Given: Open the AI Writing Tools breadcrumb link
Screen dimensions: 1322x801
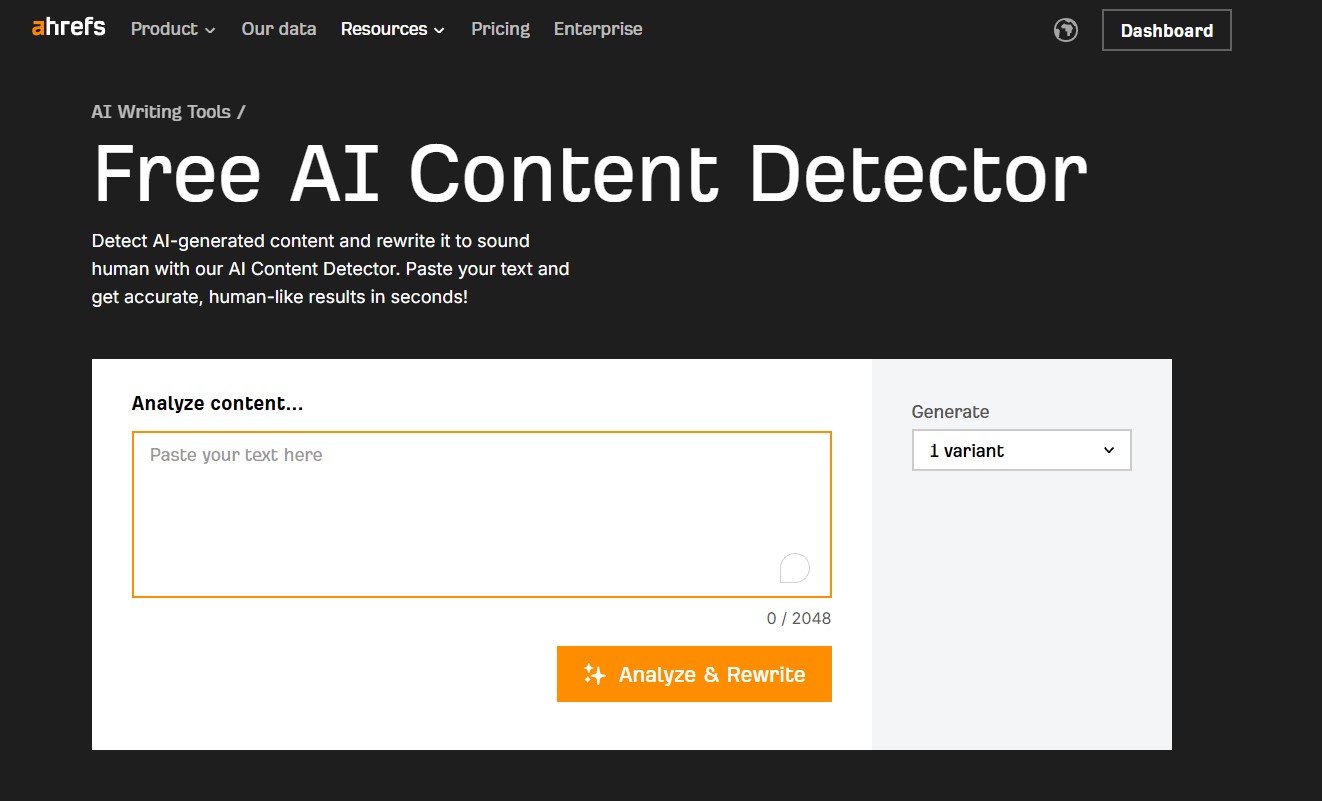Looking at the screenshot, I should pos(161,111).
